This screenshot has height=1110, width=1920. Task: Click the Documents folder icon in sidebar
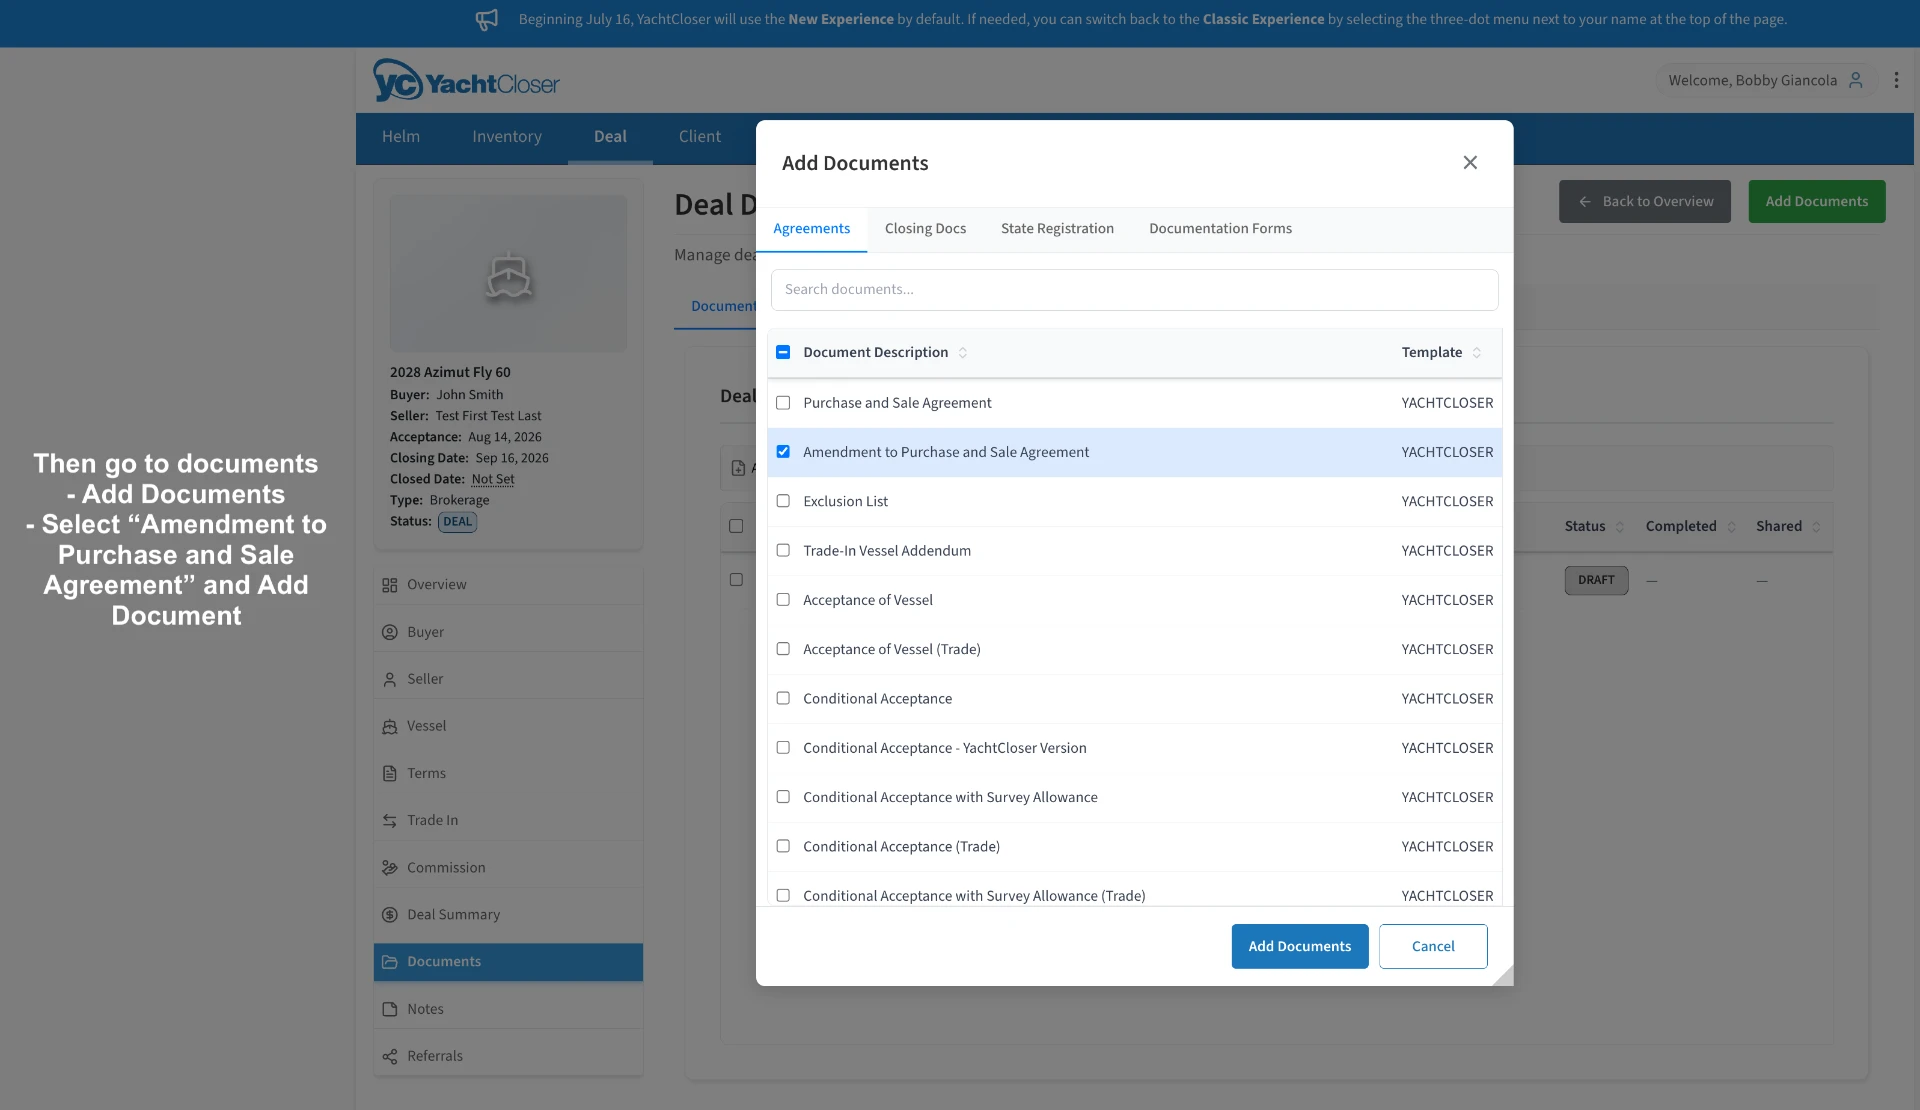click(390, 962)
